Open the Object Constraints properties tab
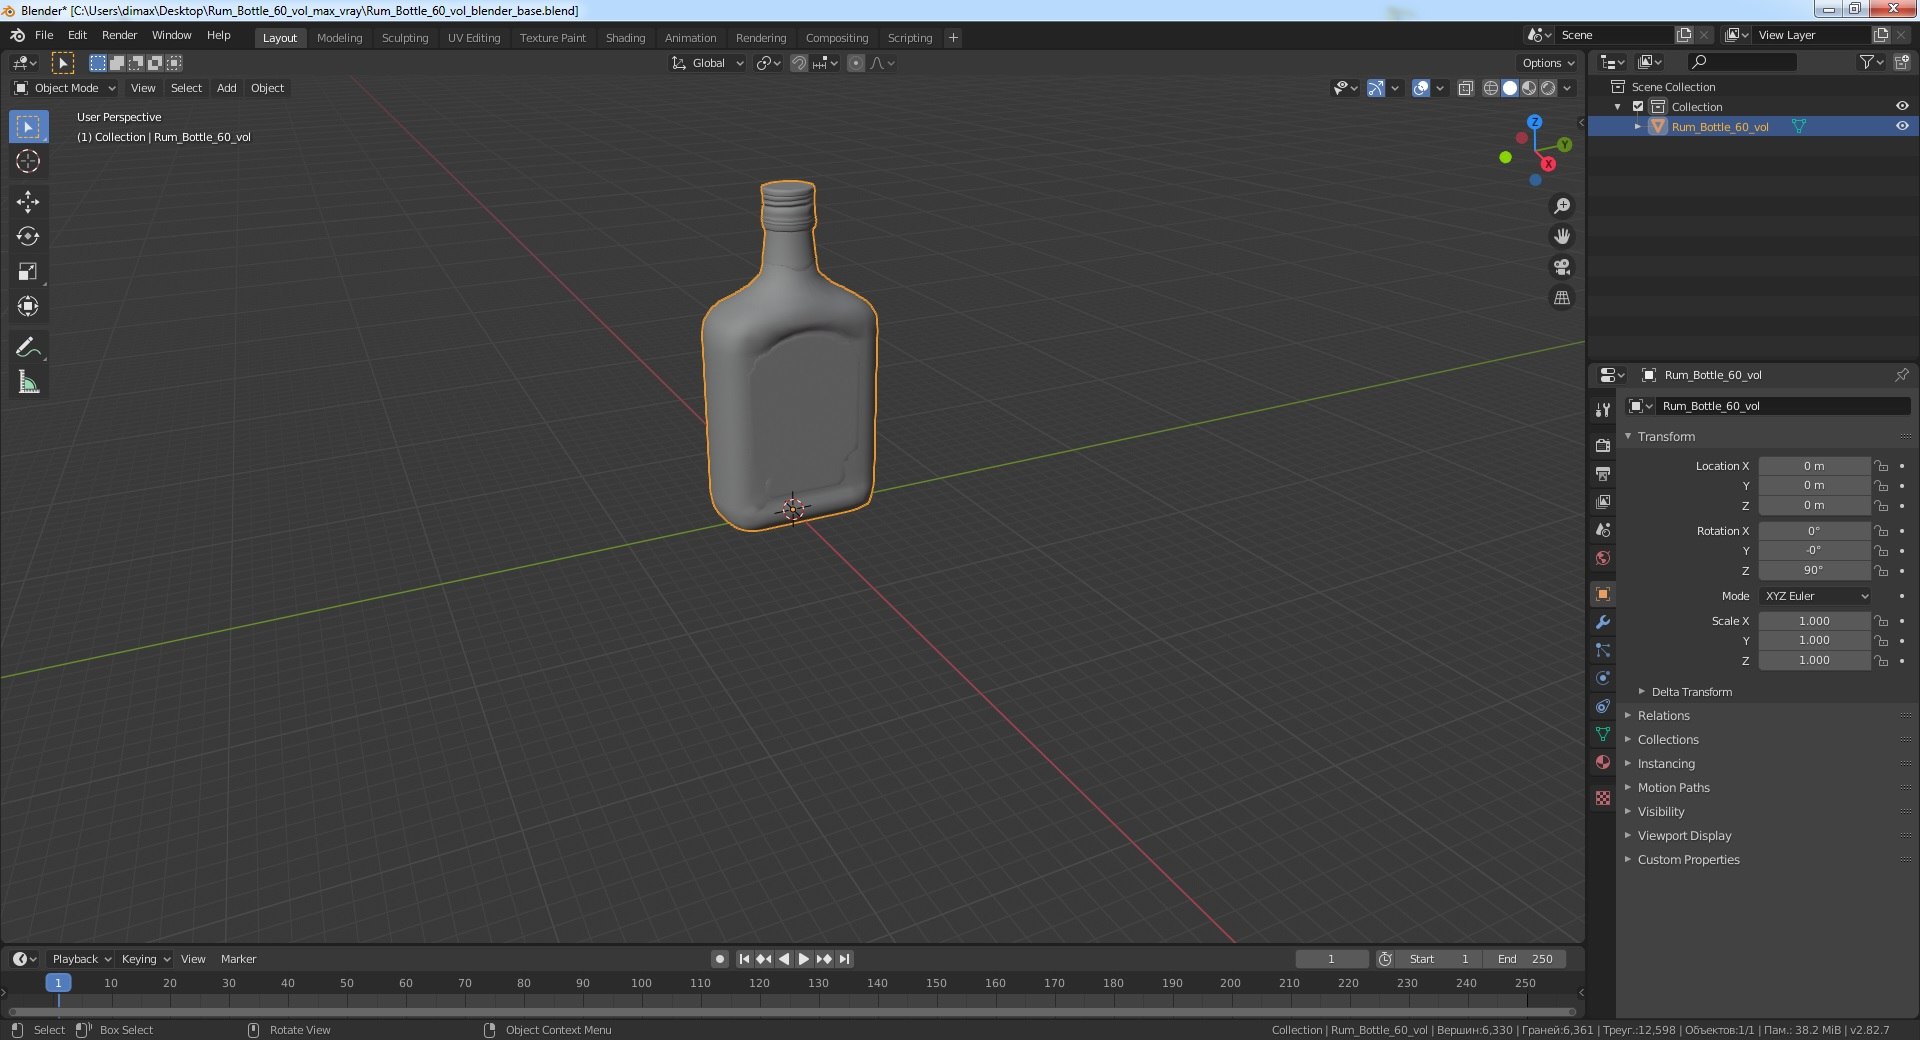1920x1040 pixels. click(1603, 706)
